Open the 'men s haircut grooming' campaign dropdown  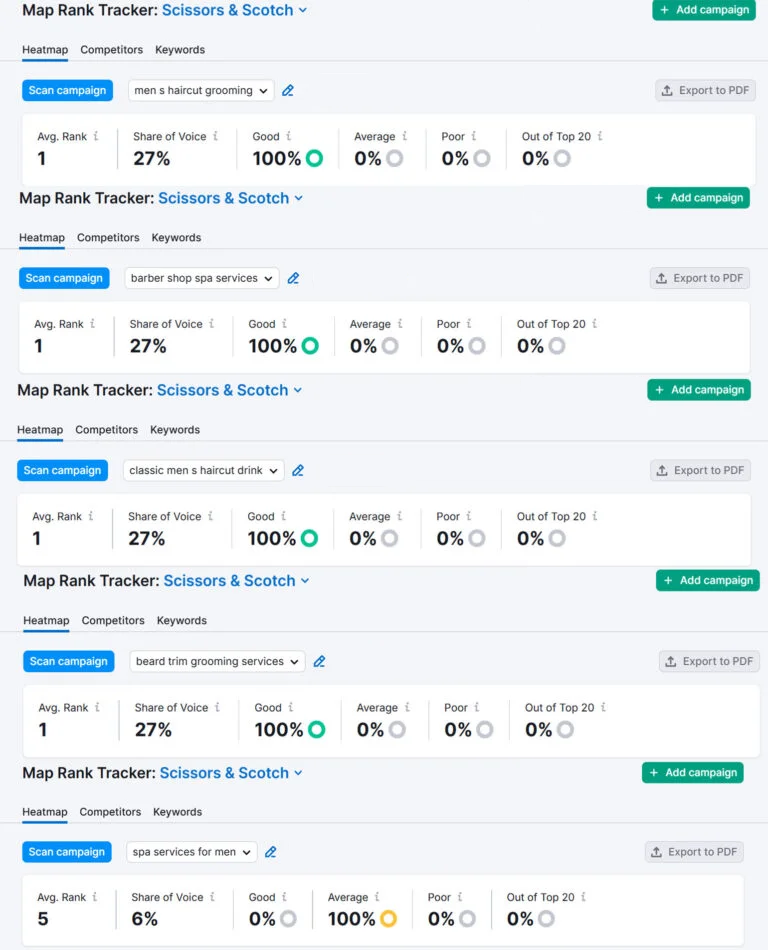(201, 91)
